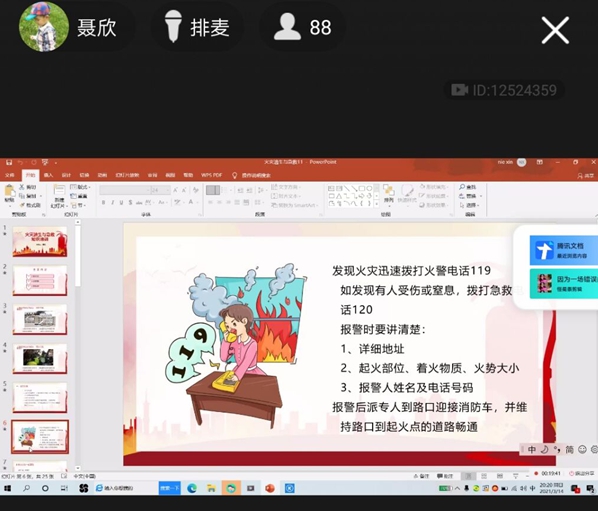598x511 pixels.
Task: Open the 选择 Select dropdown
Action: click(469, 205)
